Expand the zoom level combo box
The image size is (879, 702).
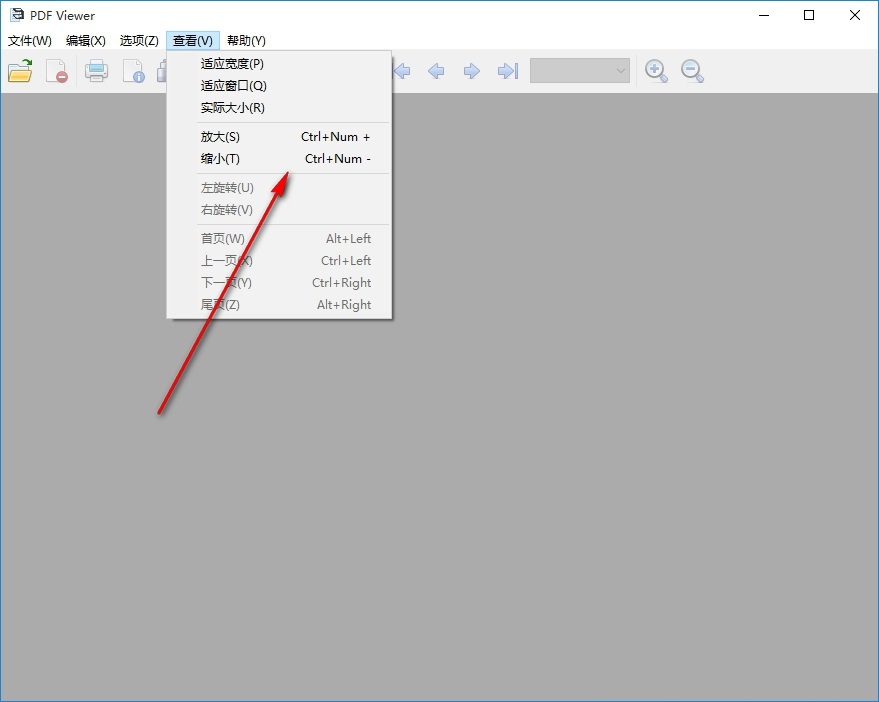point(580,71)
